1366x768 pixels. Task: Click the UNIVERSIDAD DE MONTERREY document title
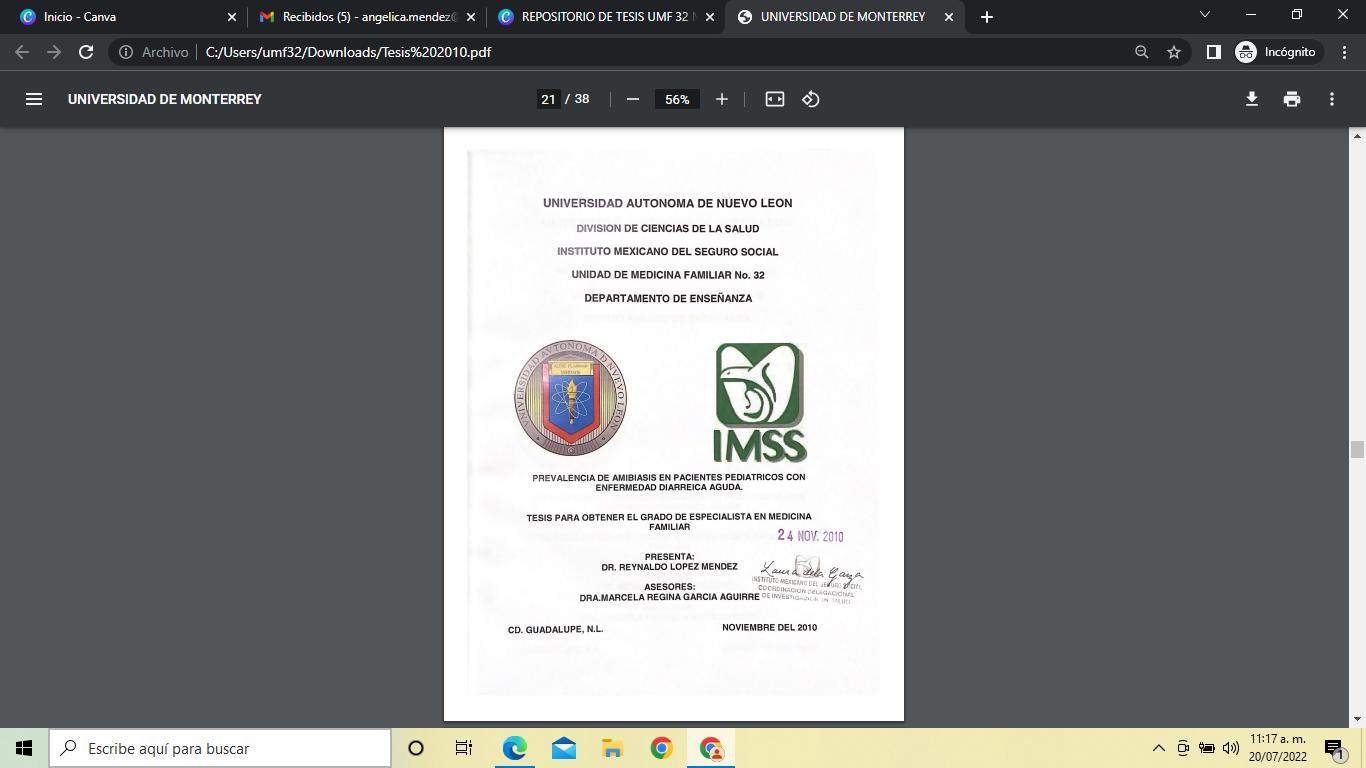point(165,99)
